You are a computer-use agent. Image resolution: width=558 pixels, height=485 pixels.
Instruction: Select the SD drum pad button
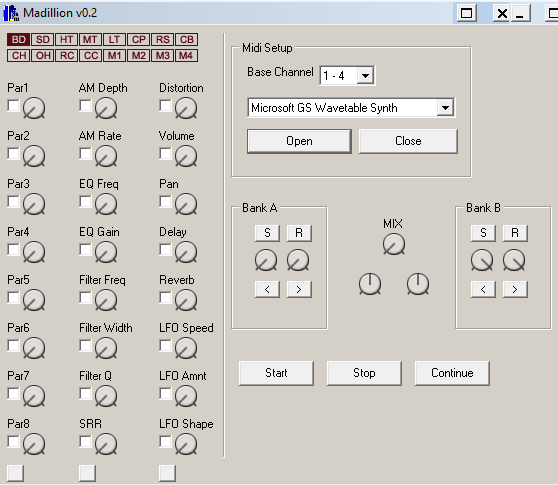click(42, 39)
